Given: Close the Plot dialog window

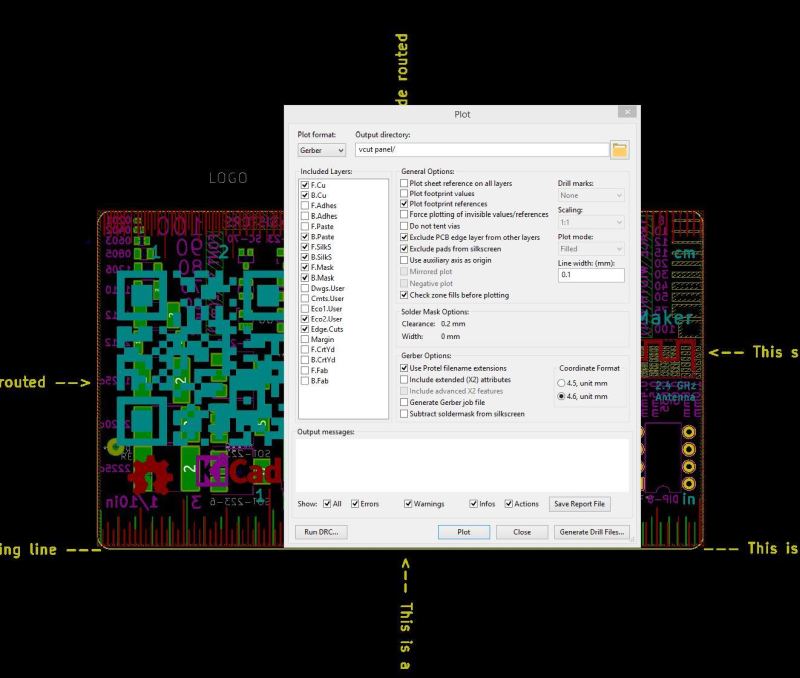Looking at the screenshot, I should 628,112.
